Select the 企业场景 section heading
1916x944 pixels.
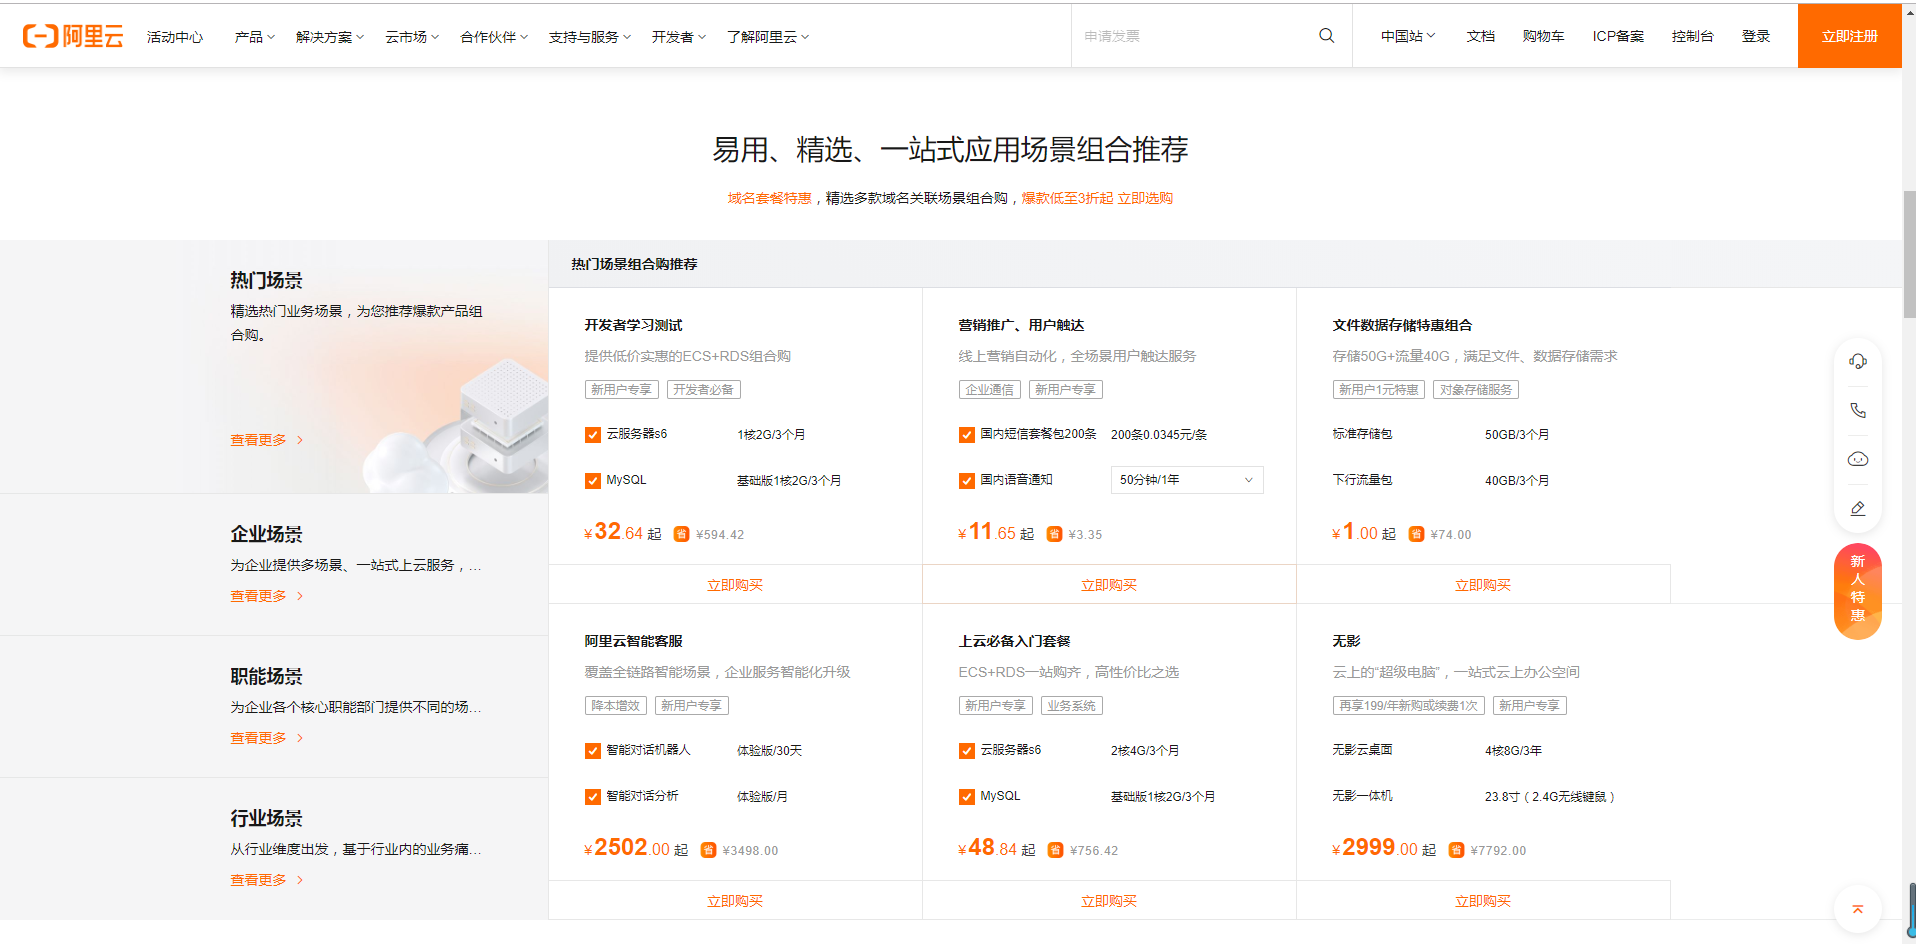[x=266, y=534]
